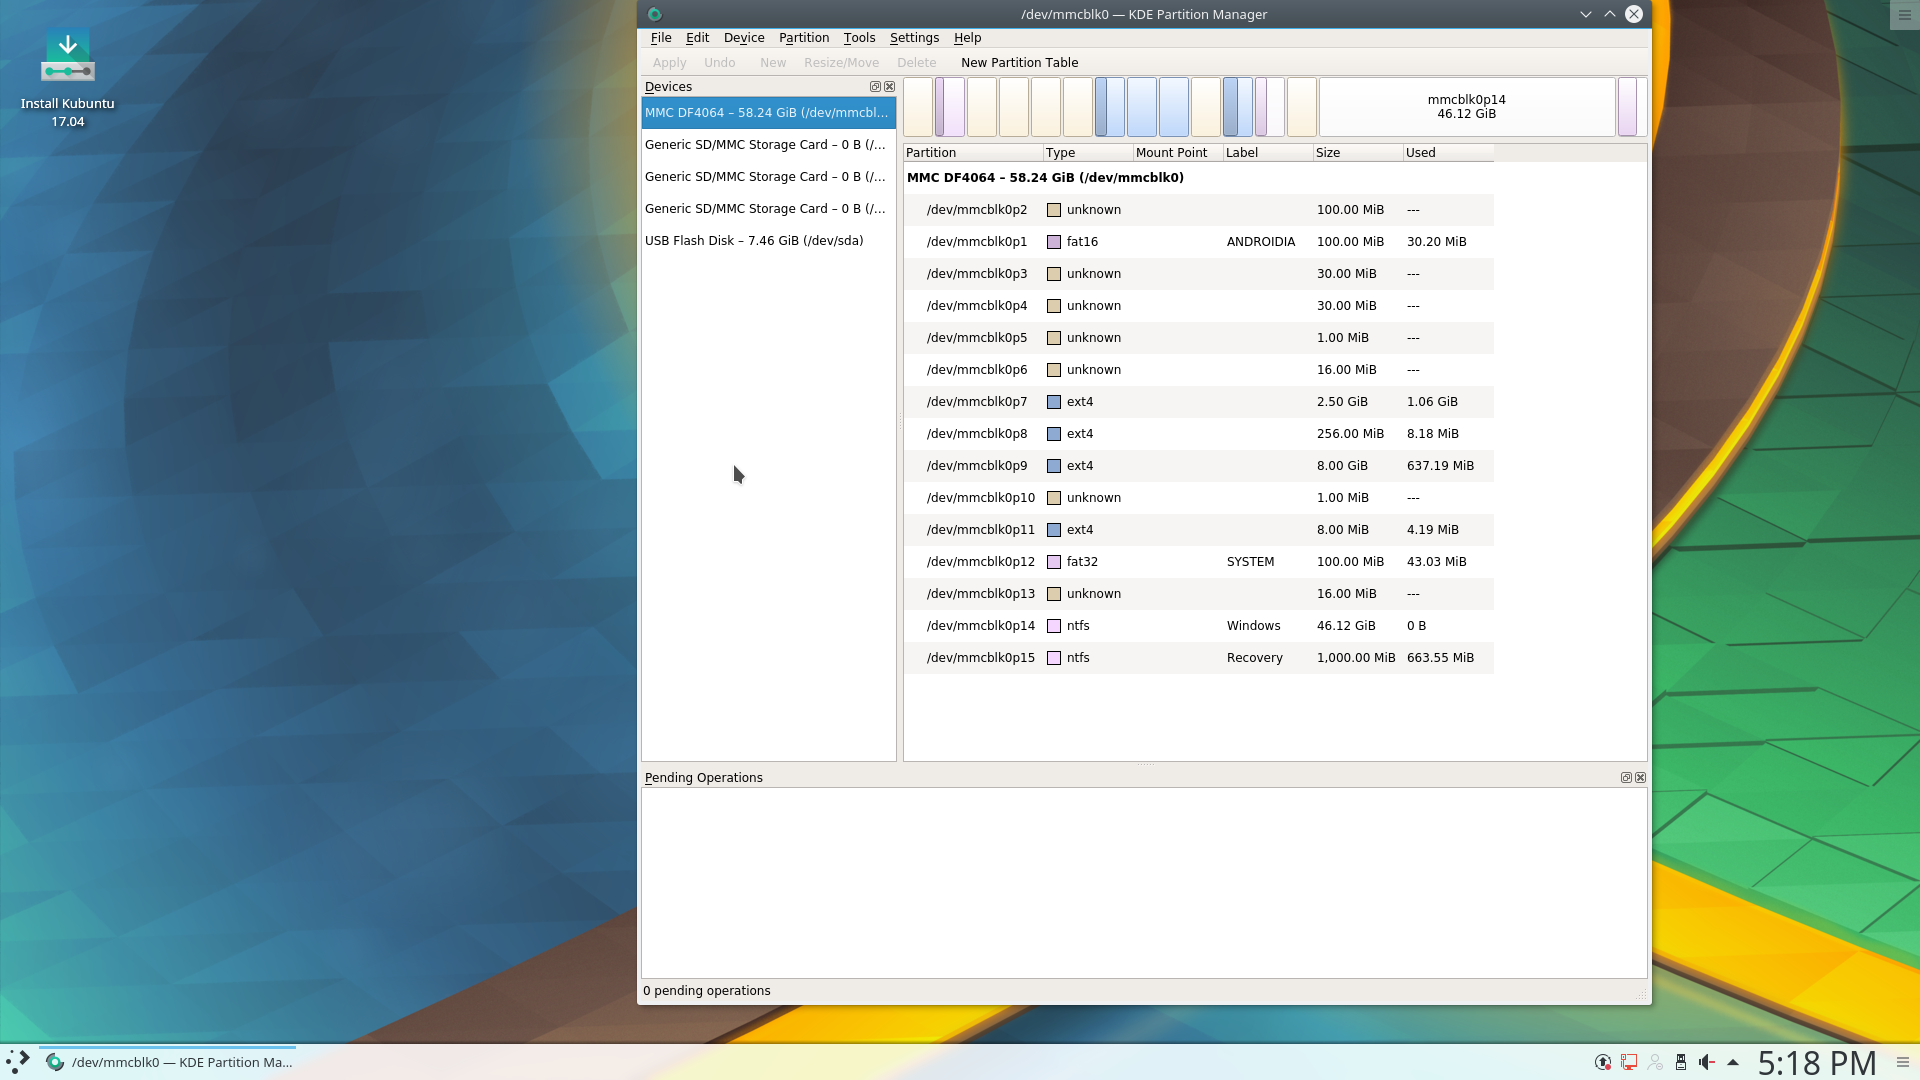Select the /dev/mmcblk0p7 ext4 row
Viewport: 1920px width, 1080px height.
point(1198,402)
